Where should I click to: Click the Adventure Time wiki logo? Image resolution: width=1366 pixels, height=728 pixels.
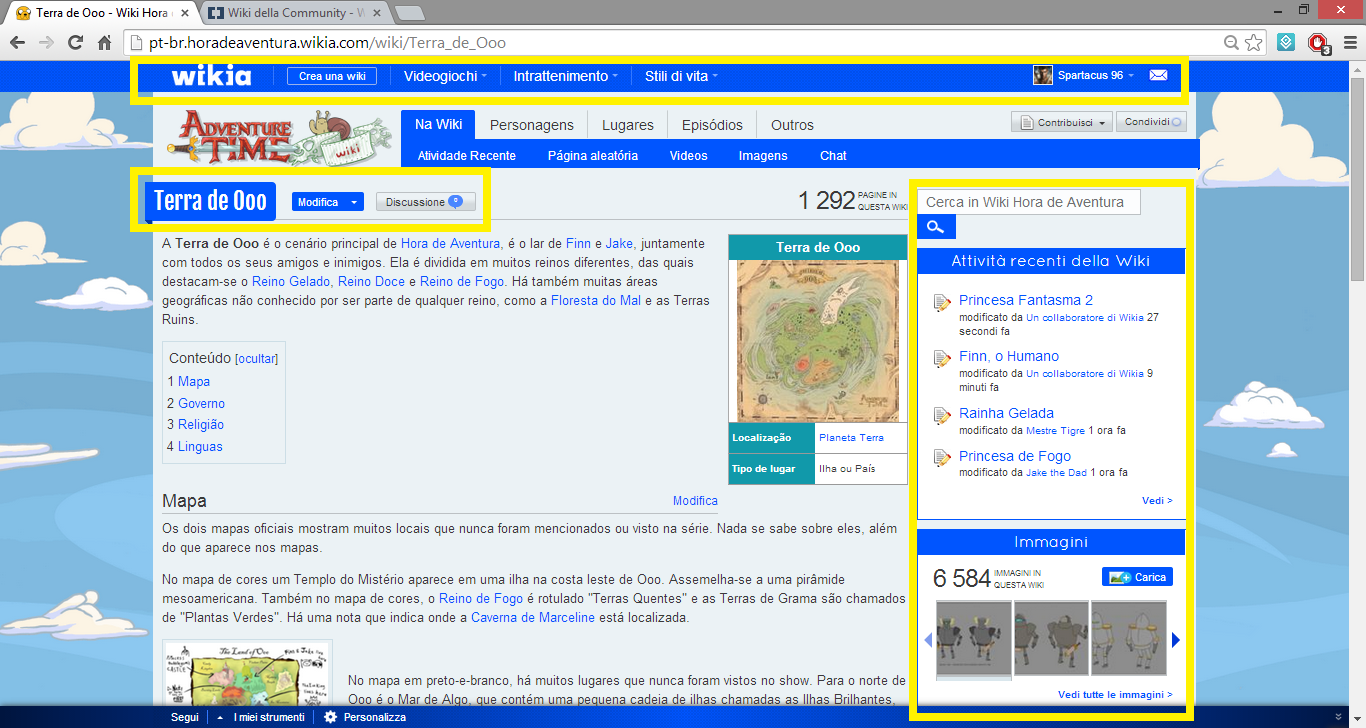(x=278, y=136)
